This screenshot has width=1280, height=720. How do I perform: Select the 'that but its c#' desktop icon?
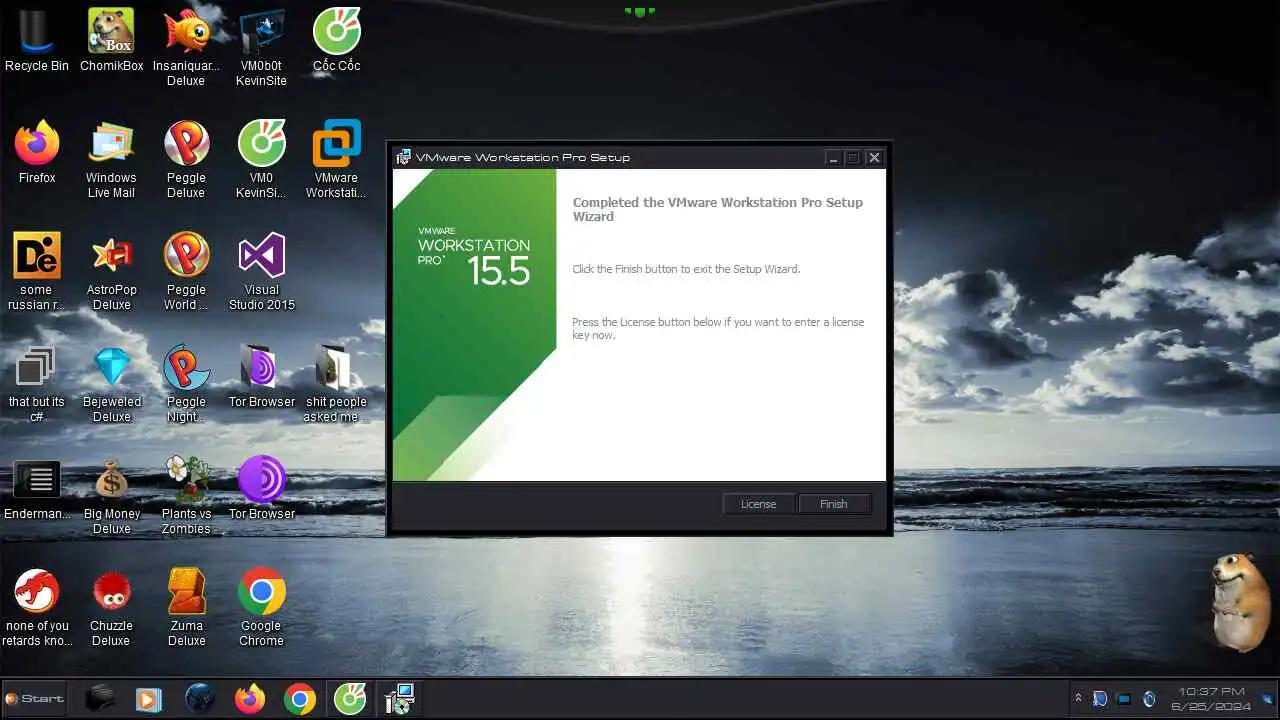37,385
